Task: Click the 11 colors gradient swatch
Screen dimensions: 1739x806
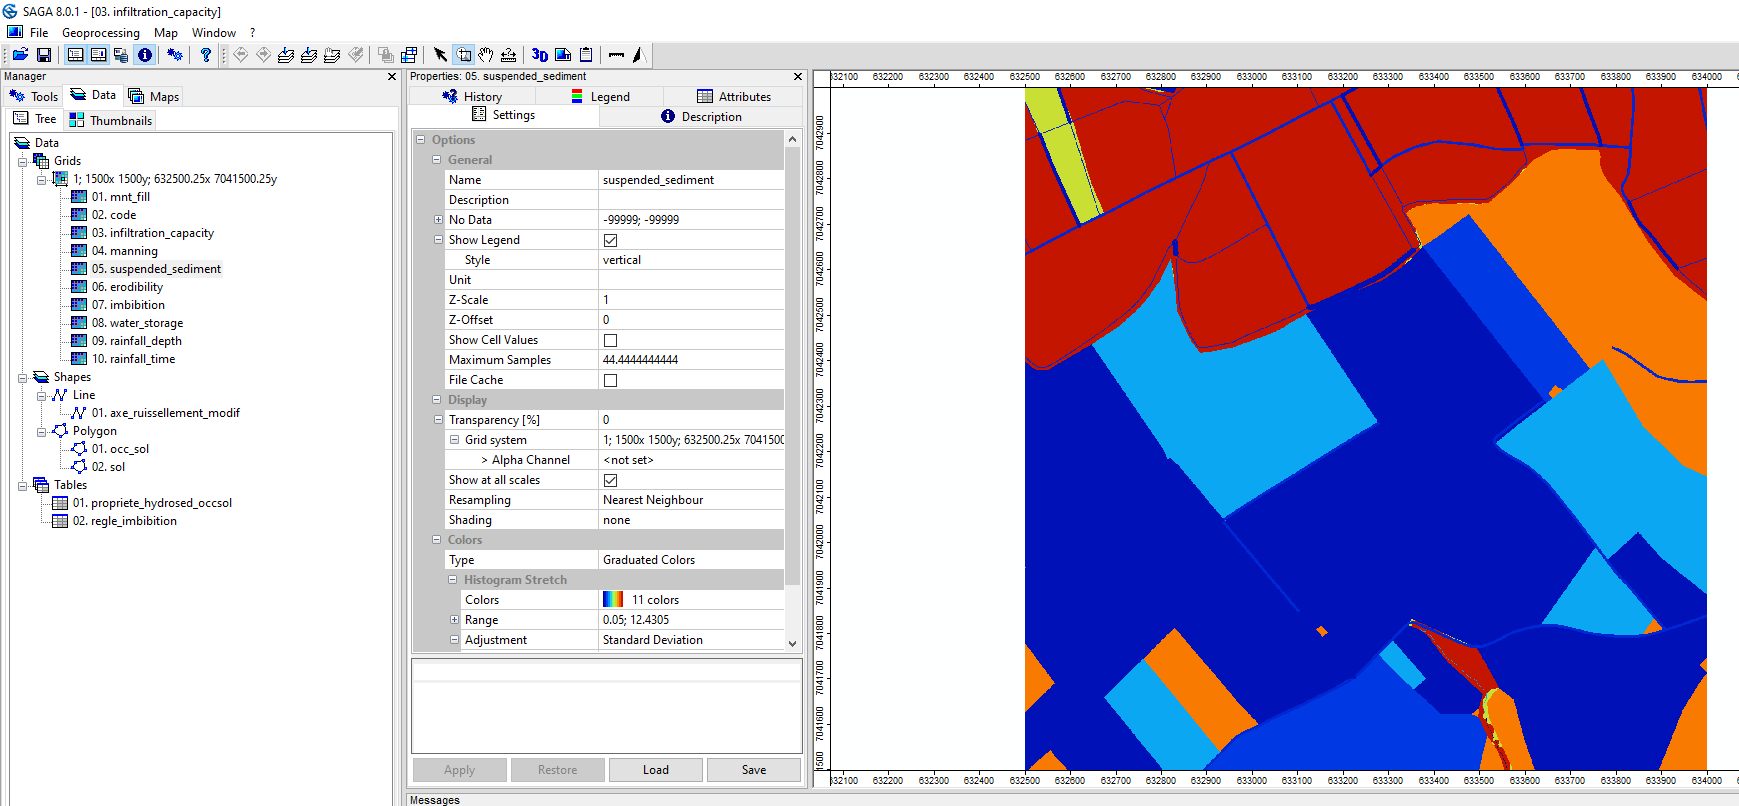Action: 613,600
